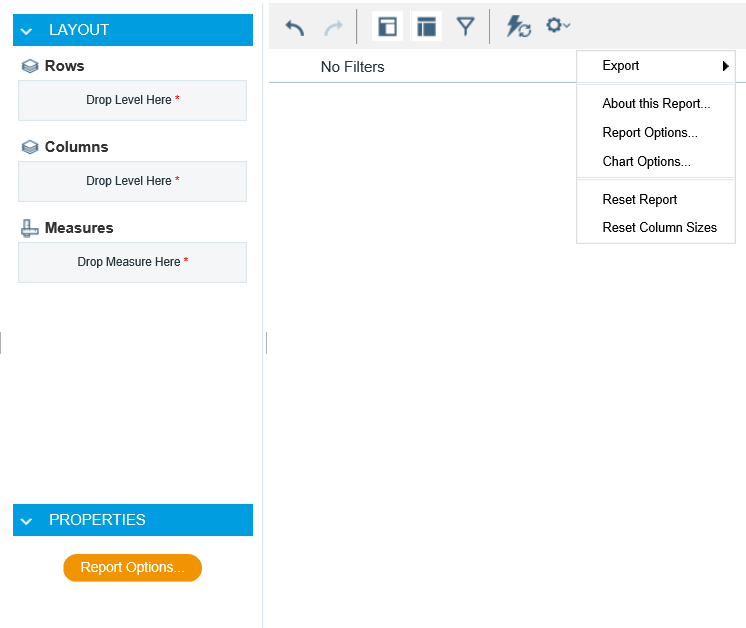Select Reset Report menu entry
The width and height of the screenshot is (746, 628).
[x=640, y=200]
